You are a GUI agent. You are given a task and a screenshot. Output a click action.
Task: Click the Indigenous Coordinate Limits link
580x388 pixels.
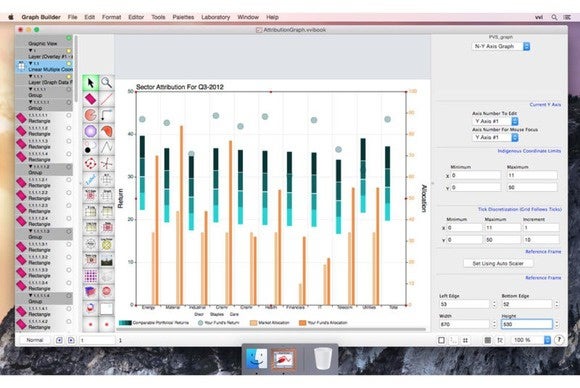pos(529,151)
